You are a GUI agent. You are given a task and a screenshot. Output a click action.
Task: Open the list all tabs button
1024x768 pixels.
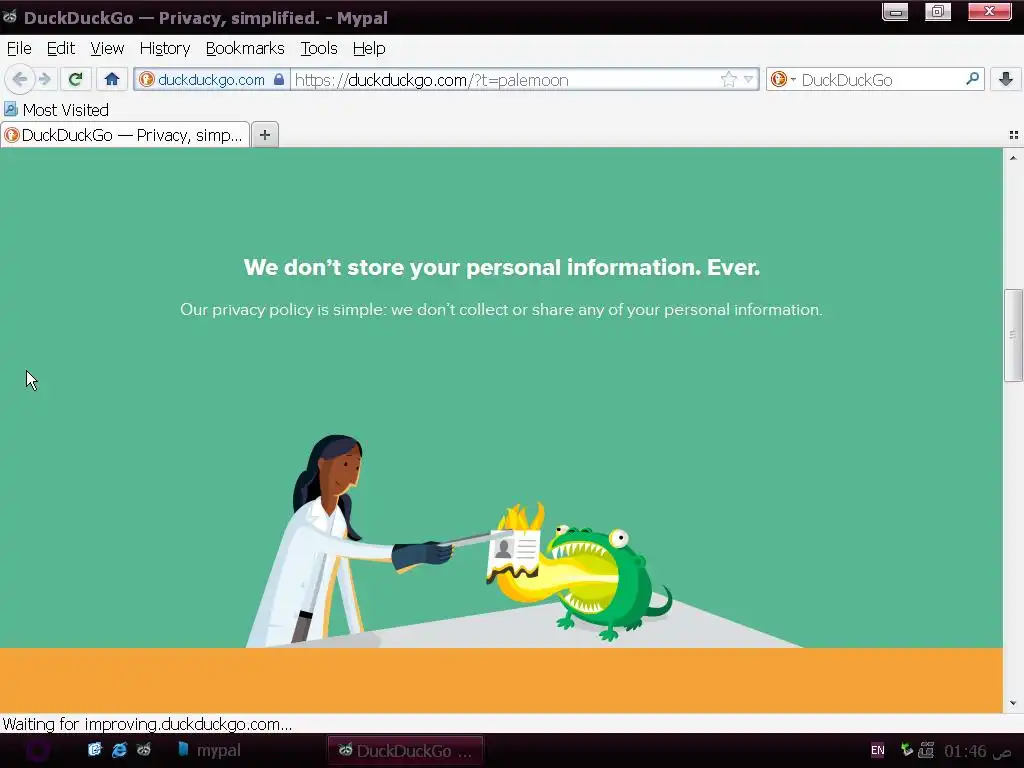(x=1014, y=135)
